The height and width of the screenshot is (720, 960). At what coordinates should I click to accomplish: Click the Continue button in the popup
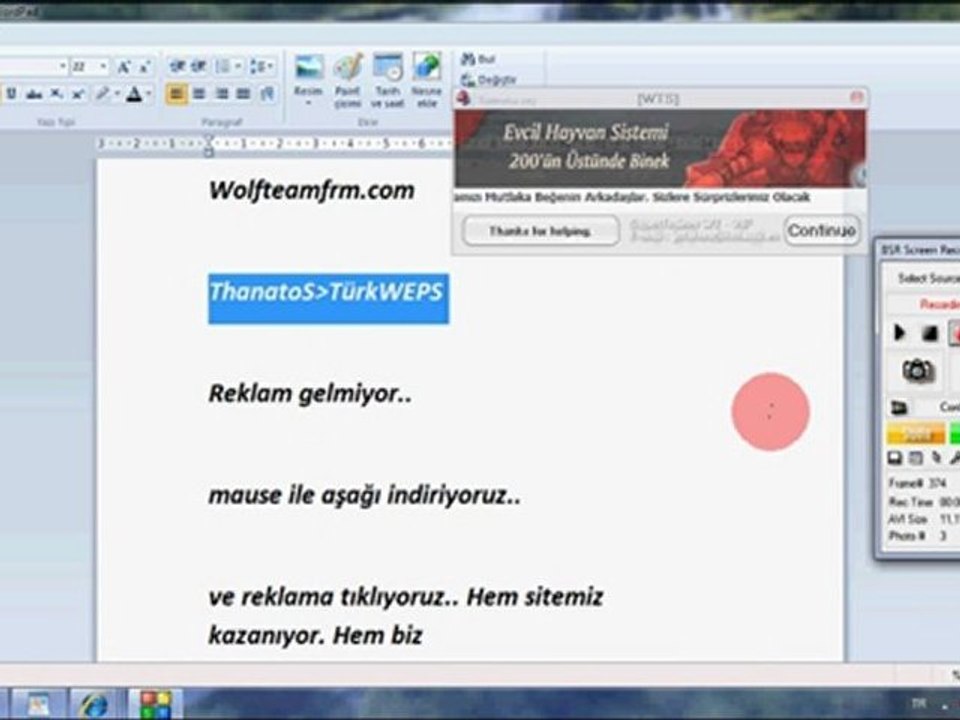pyautogui.click(x=822, y=231)
